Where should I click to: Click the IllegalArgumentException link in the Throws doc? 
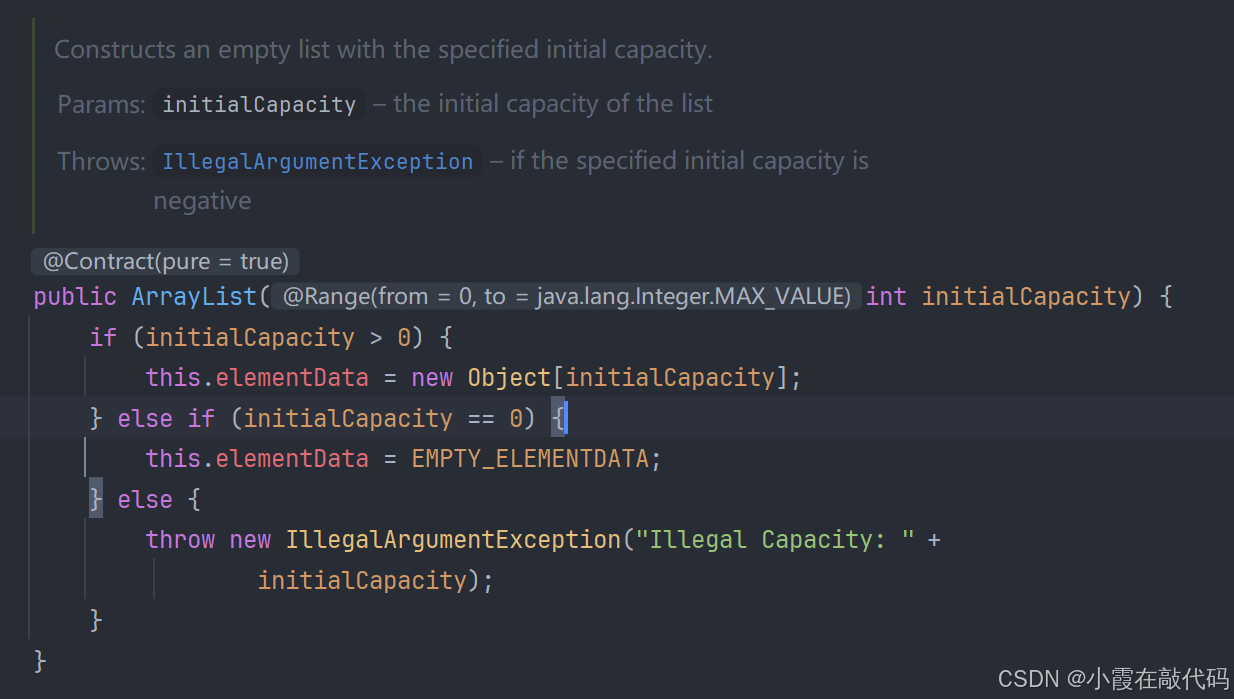[x=317, y=162]
